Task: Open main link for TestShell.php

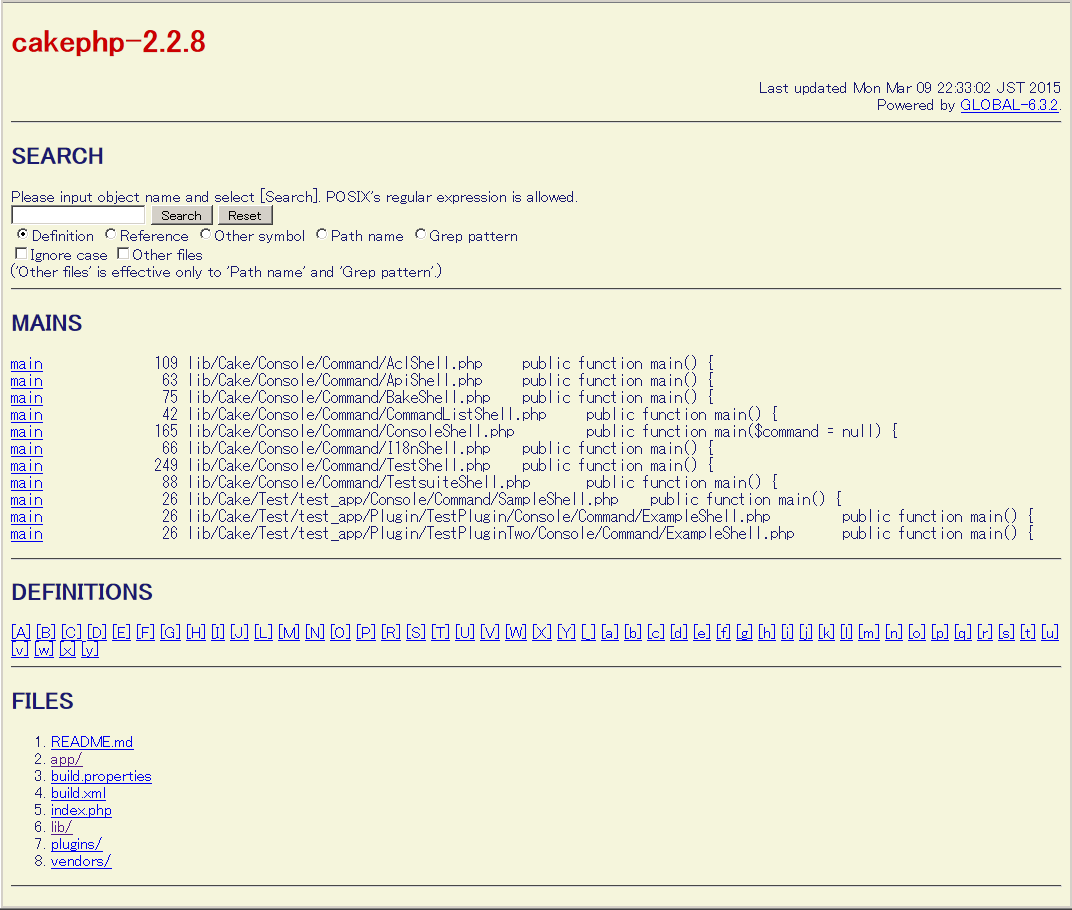Action: click(27, 466)
